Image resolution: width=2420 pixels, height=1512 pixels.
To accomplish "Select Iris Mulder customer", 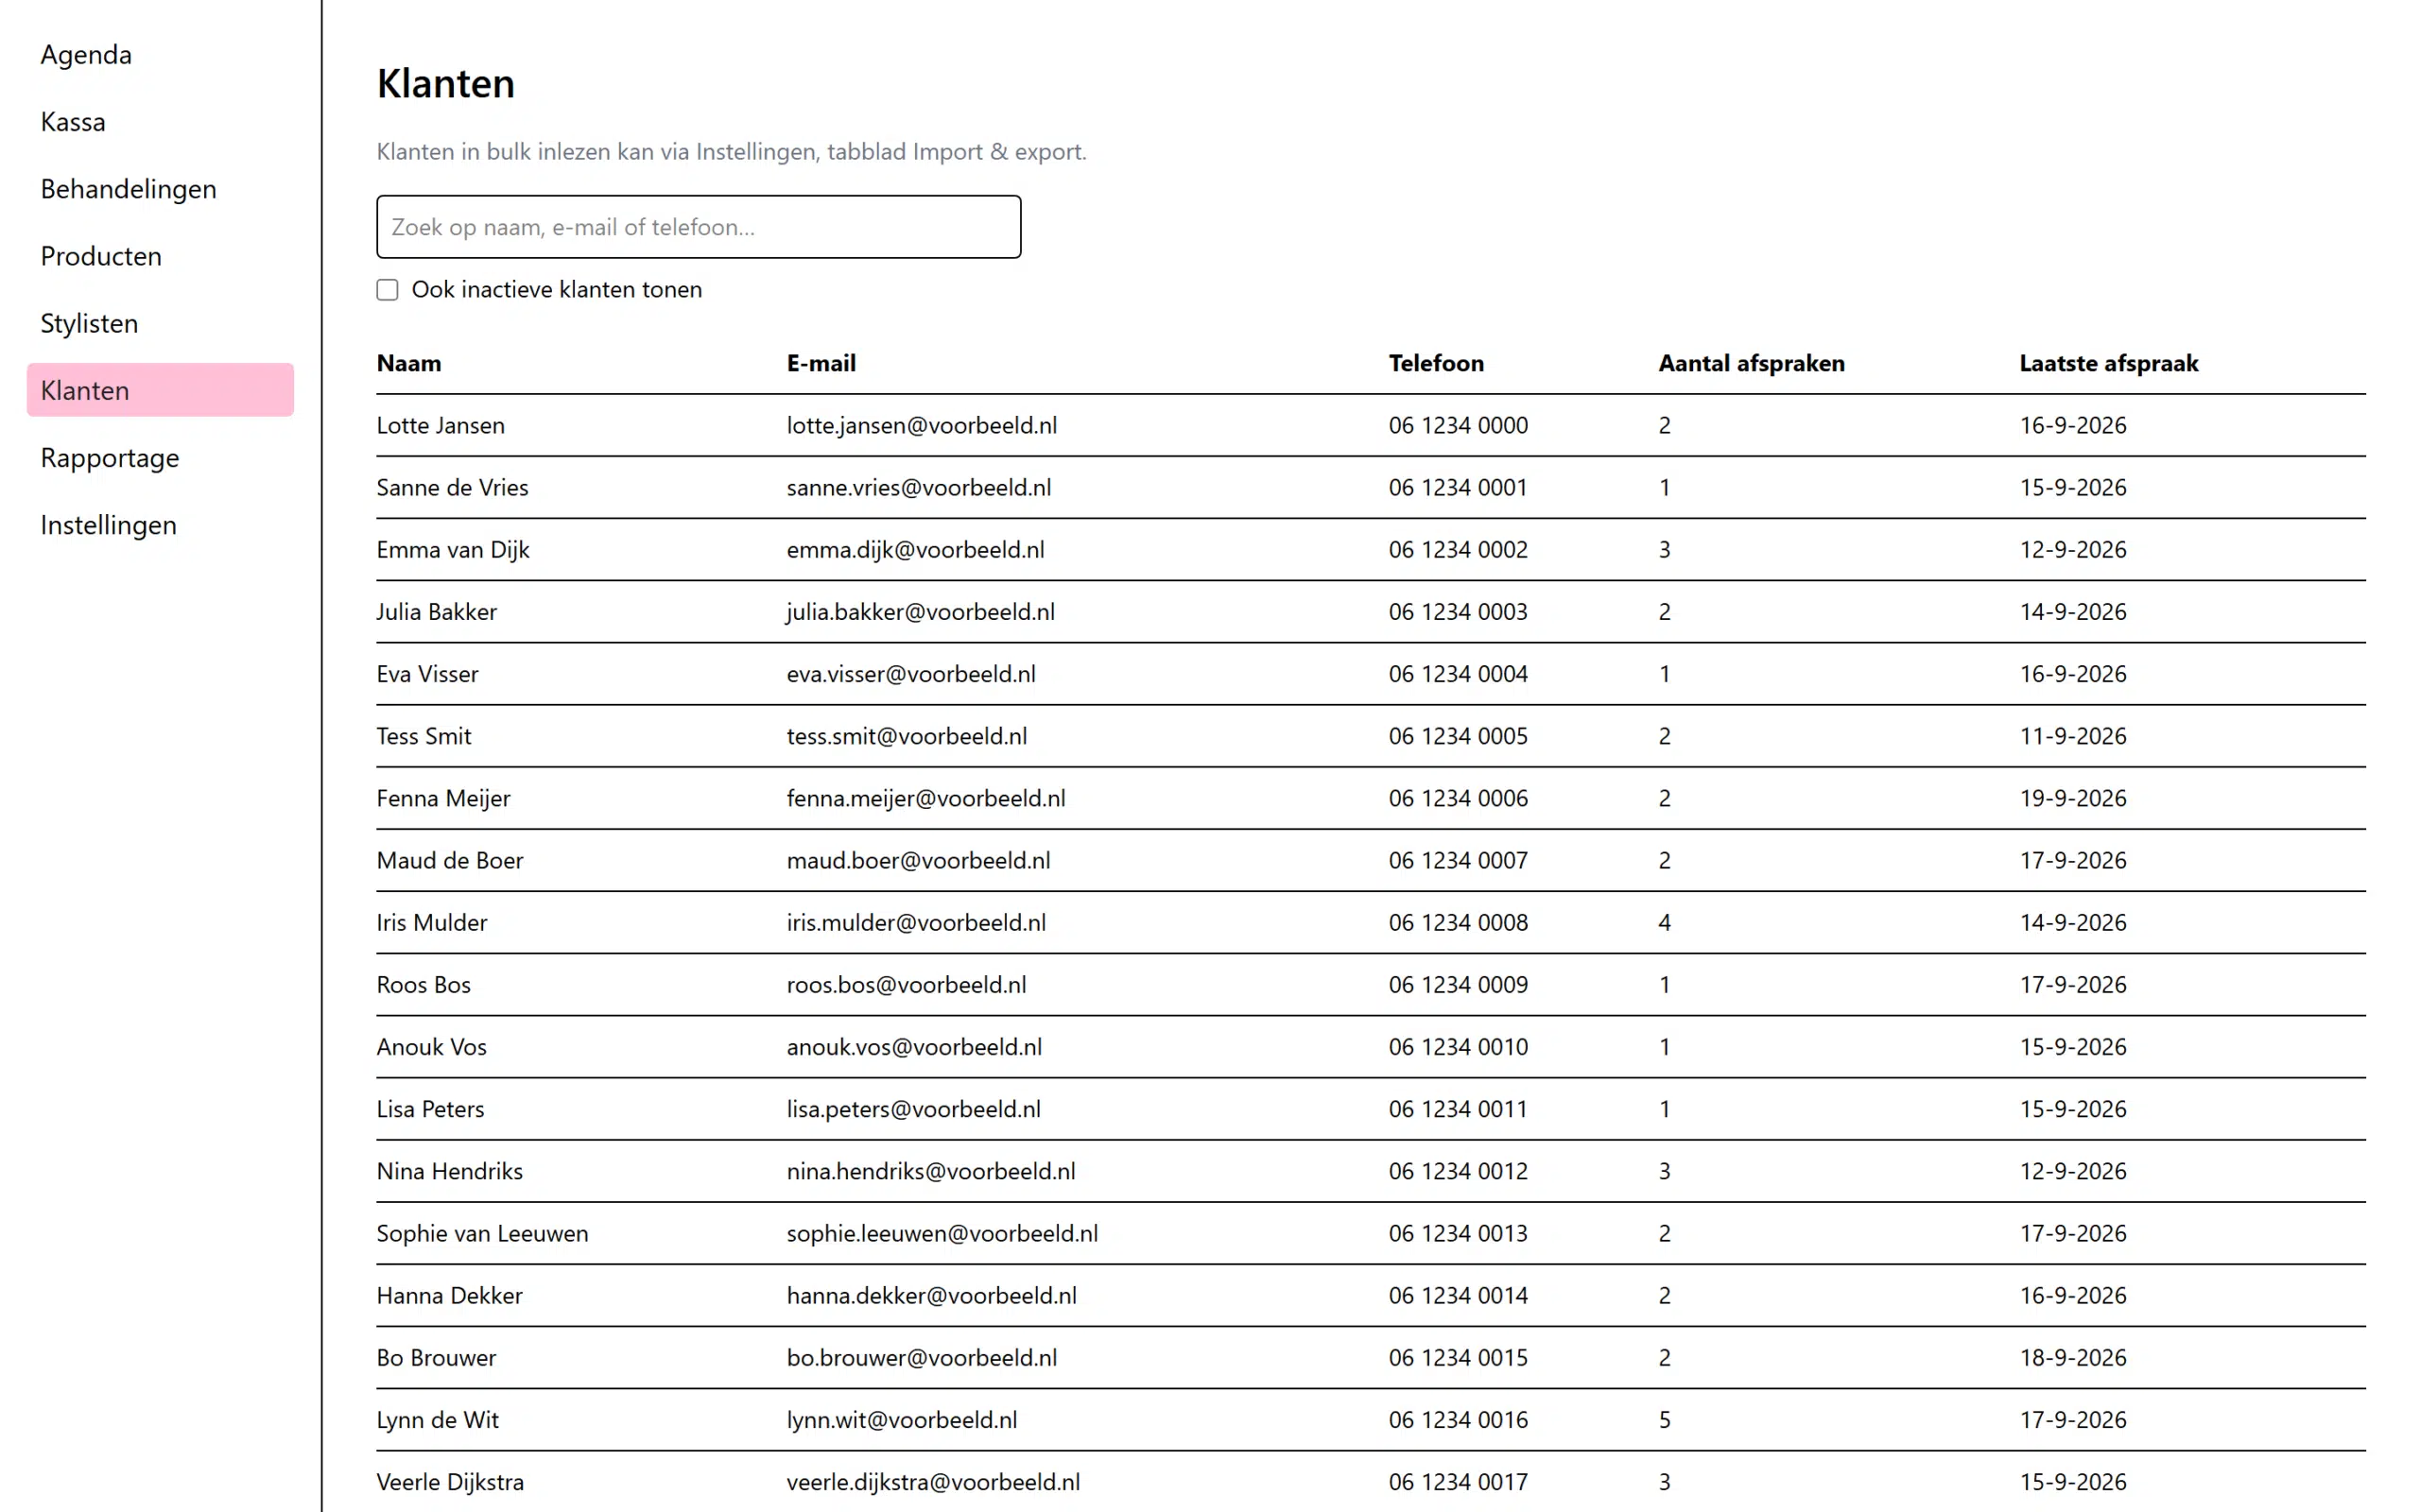I will tap(1371, 922).
